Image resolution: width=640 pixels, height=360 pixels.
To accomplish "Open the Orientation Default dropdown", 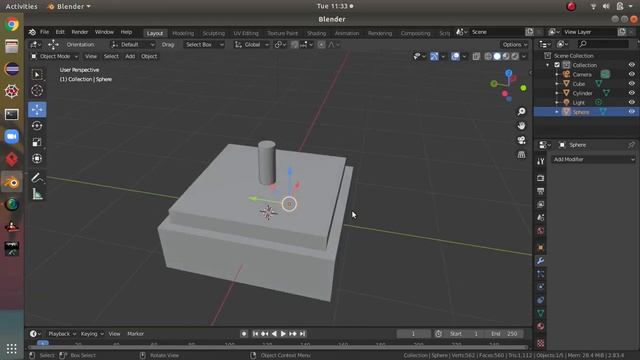I will point(133,44).
